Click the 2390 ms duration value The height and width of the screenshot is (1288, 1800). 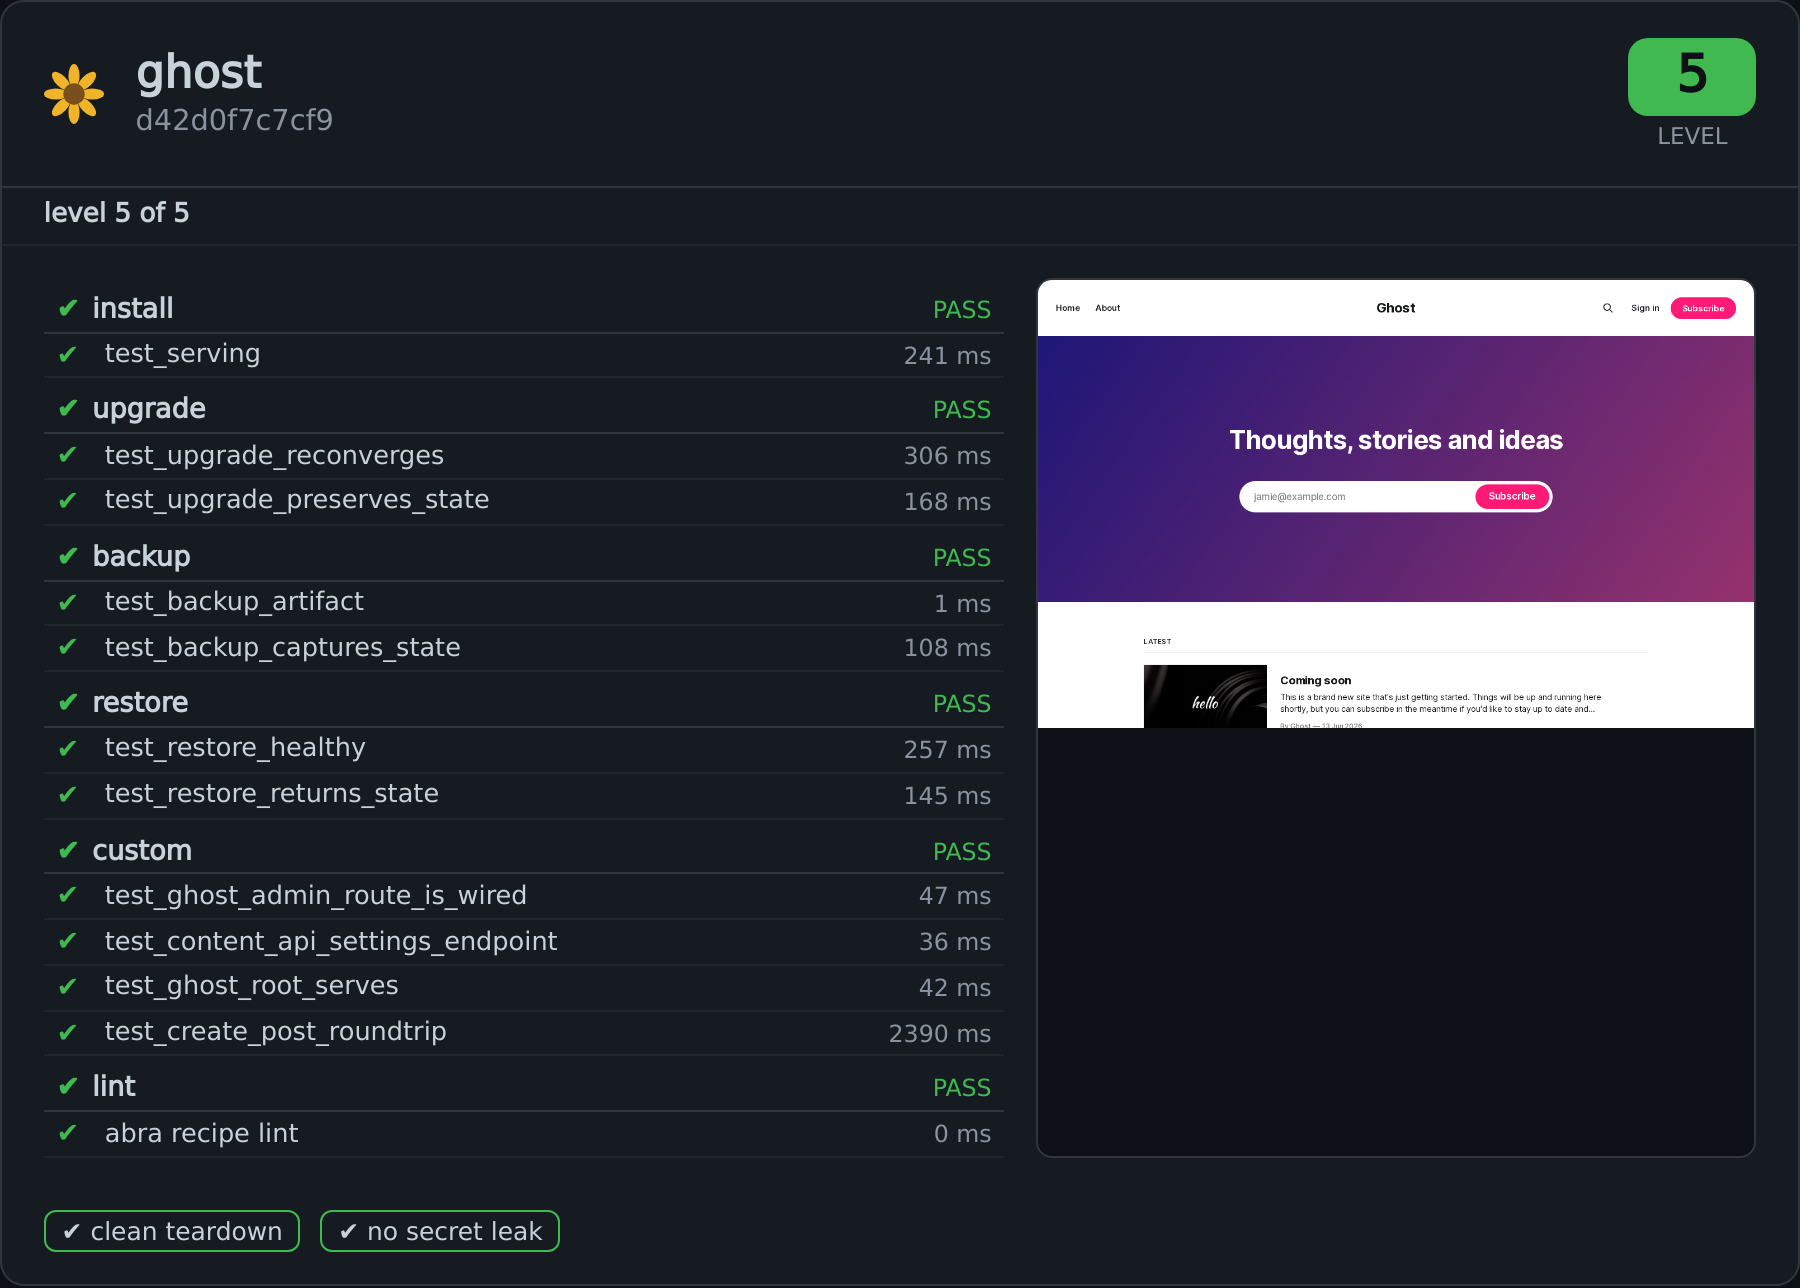(940, 1034)
